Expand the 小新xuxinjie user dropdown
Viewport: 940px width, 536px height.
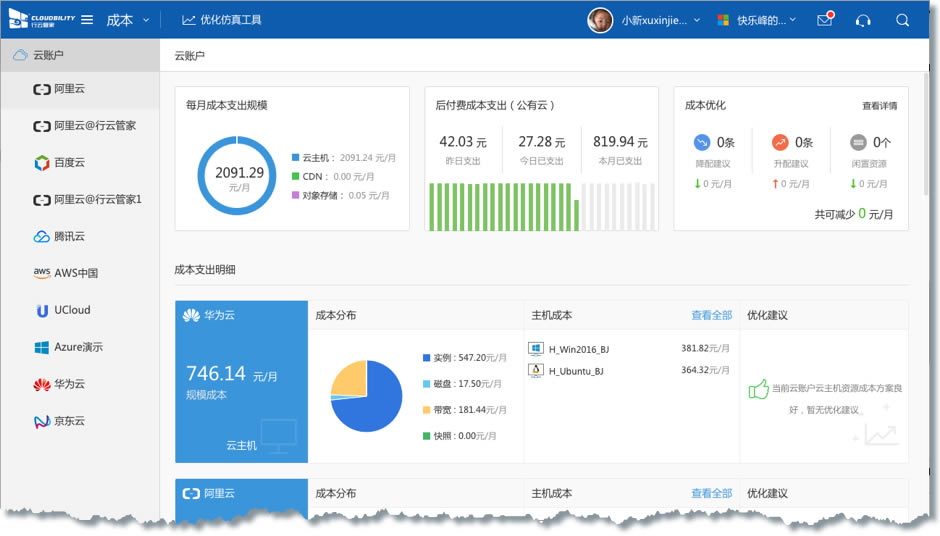point(661,20)
